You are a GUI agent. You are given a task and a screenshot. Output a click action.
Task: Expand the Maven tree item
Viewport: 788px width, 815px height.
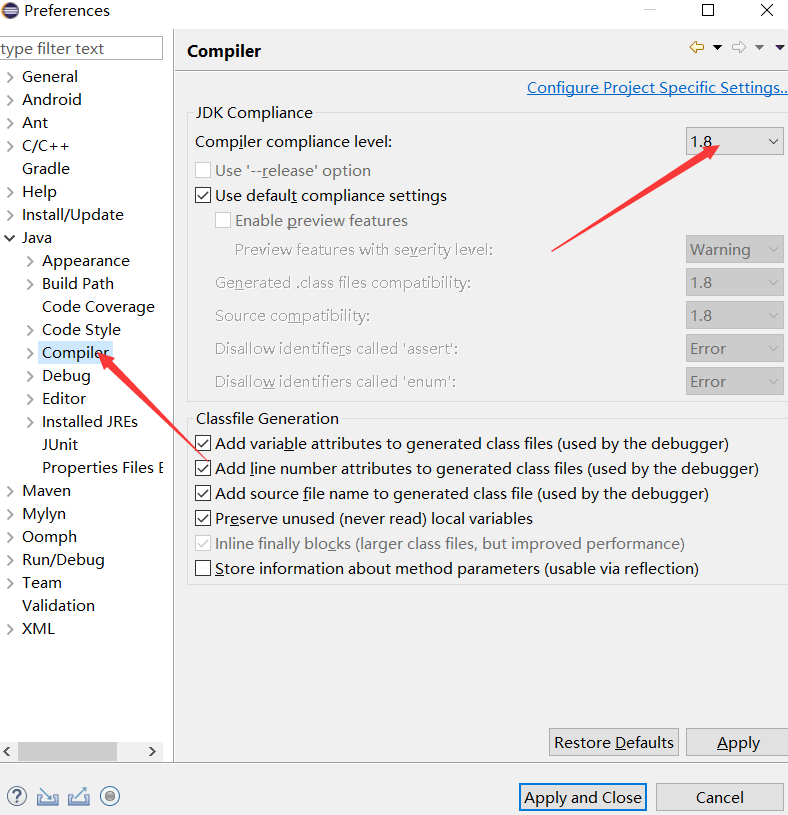coord(10,490)
